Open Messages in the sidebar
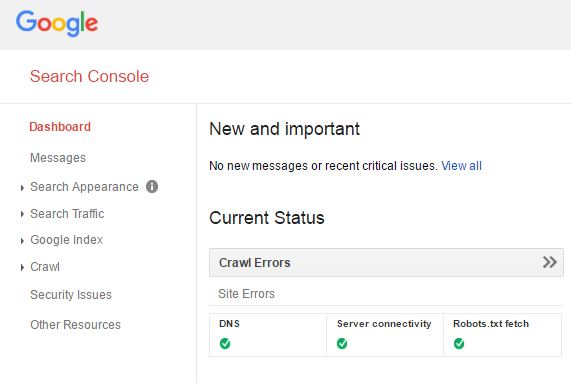This screenshot has height=383, width=571. (x=58, y=158)
